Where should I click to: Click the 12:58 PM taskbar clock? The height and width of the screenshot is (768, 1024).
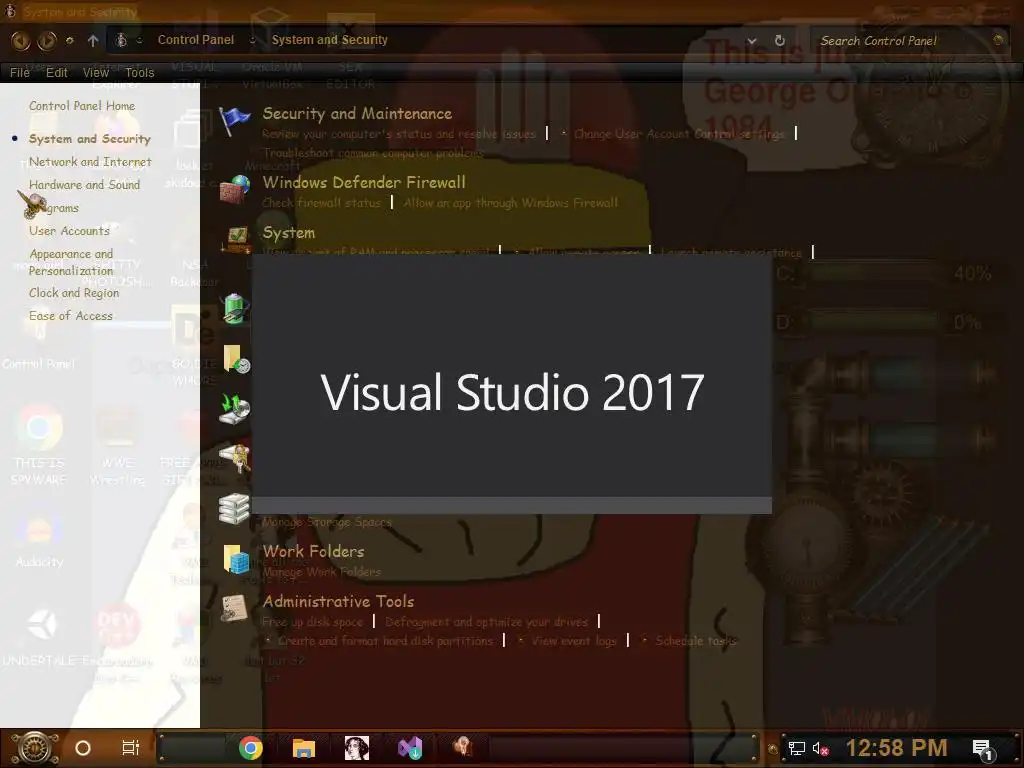(x=897, y=748)
